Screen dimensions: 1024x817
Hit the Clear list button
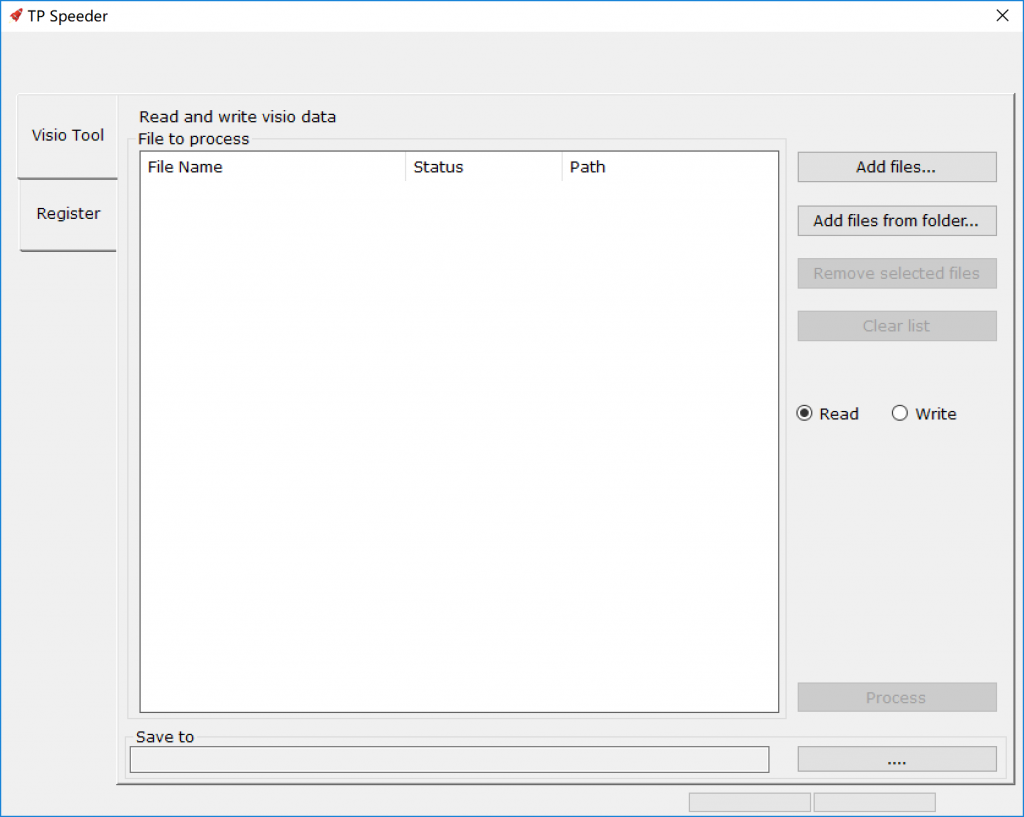[896, 326]
